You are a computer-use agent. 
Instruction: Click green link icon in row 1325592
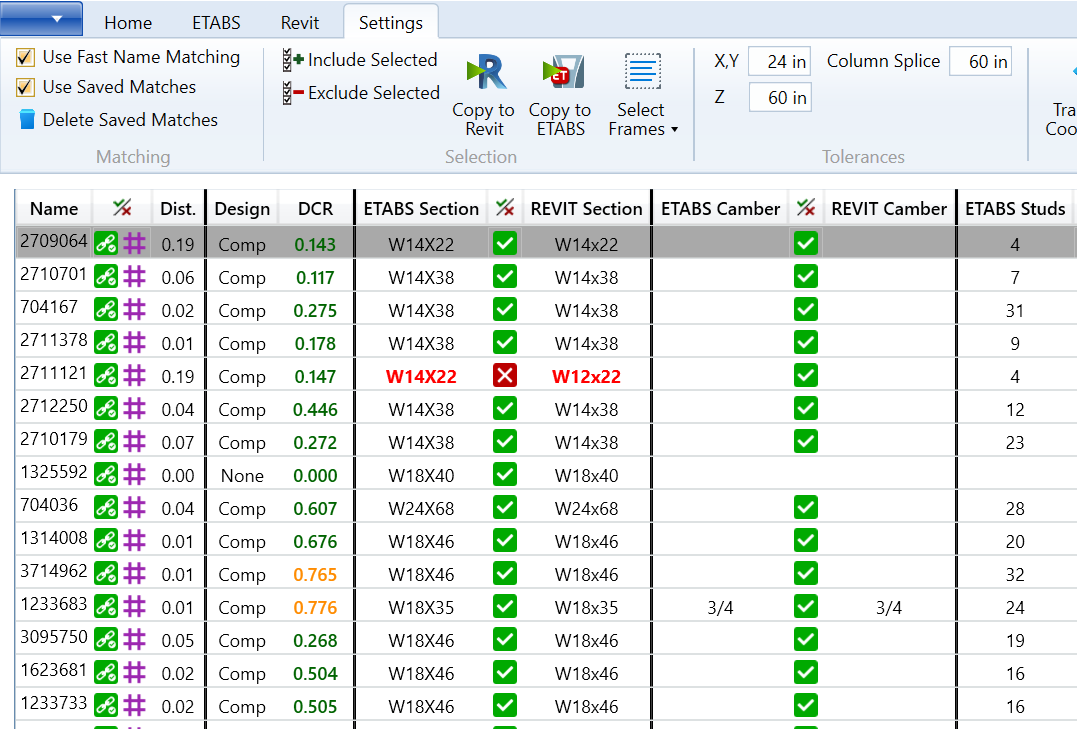tap(106, 474)
